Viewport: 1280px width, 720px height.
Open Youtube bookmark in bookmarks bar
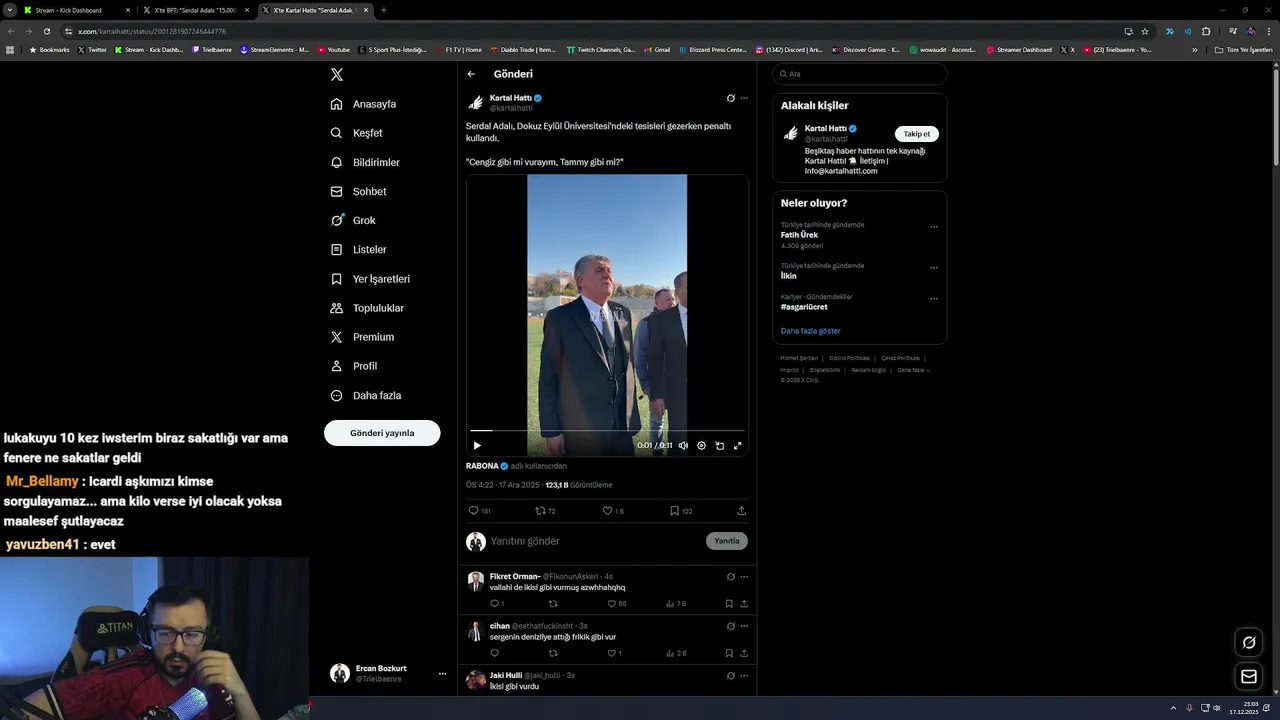pos(334,50)
